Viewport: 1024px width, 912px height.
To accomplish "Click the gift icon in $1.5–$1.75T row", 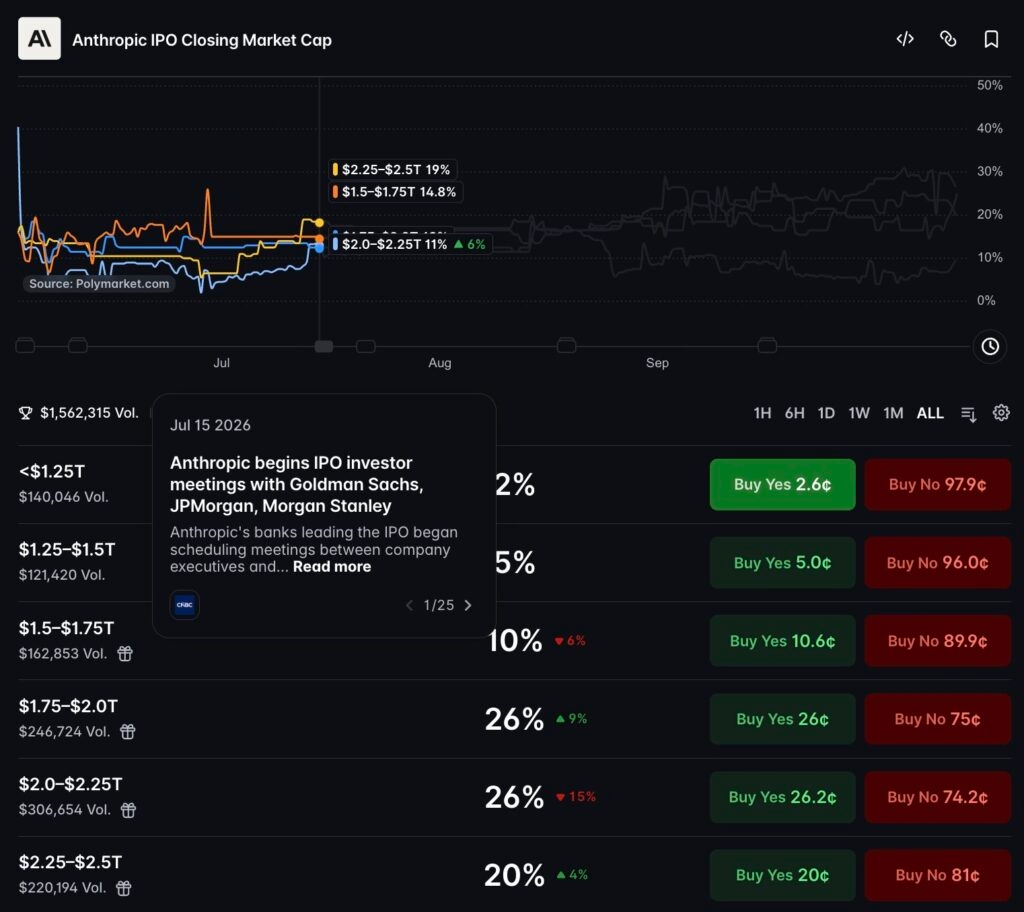I will 125,653.
